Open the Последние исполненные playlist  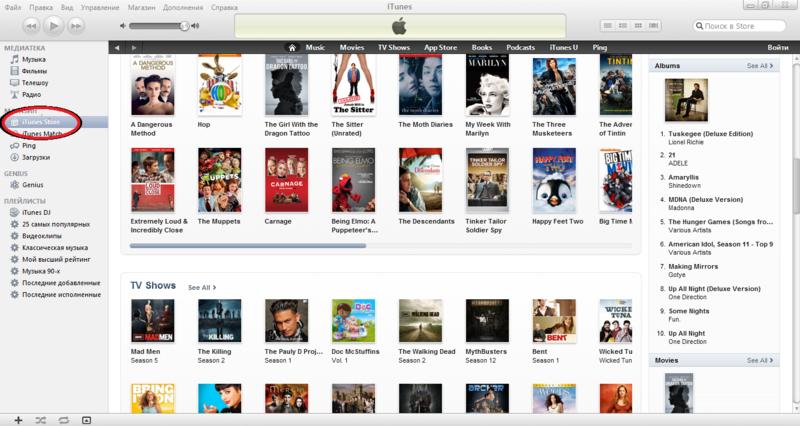click(61, 294)
